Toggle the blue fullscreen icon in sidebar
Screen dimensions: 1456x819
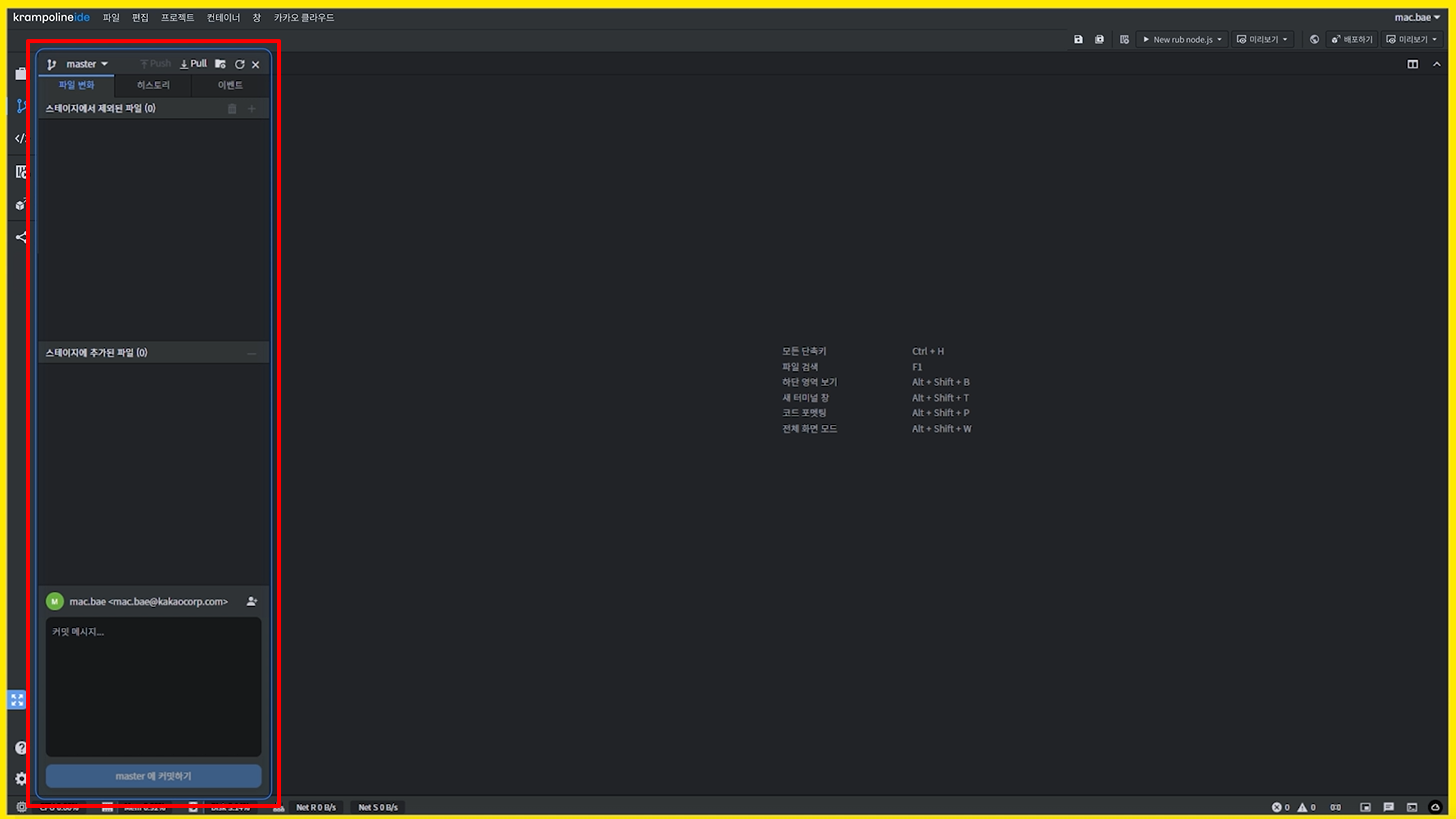[17, 700]
